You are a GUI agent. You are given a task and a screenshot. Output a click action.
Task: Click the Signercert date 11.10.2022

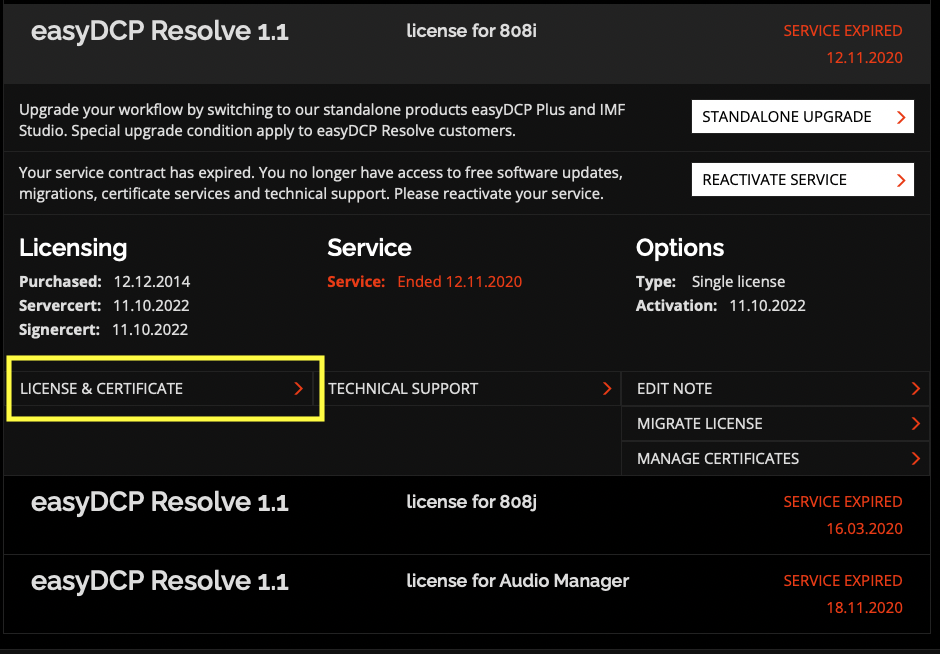click(x=150, y=330)
